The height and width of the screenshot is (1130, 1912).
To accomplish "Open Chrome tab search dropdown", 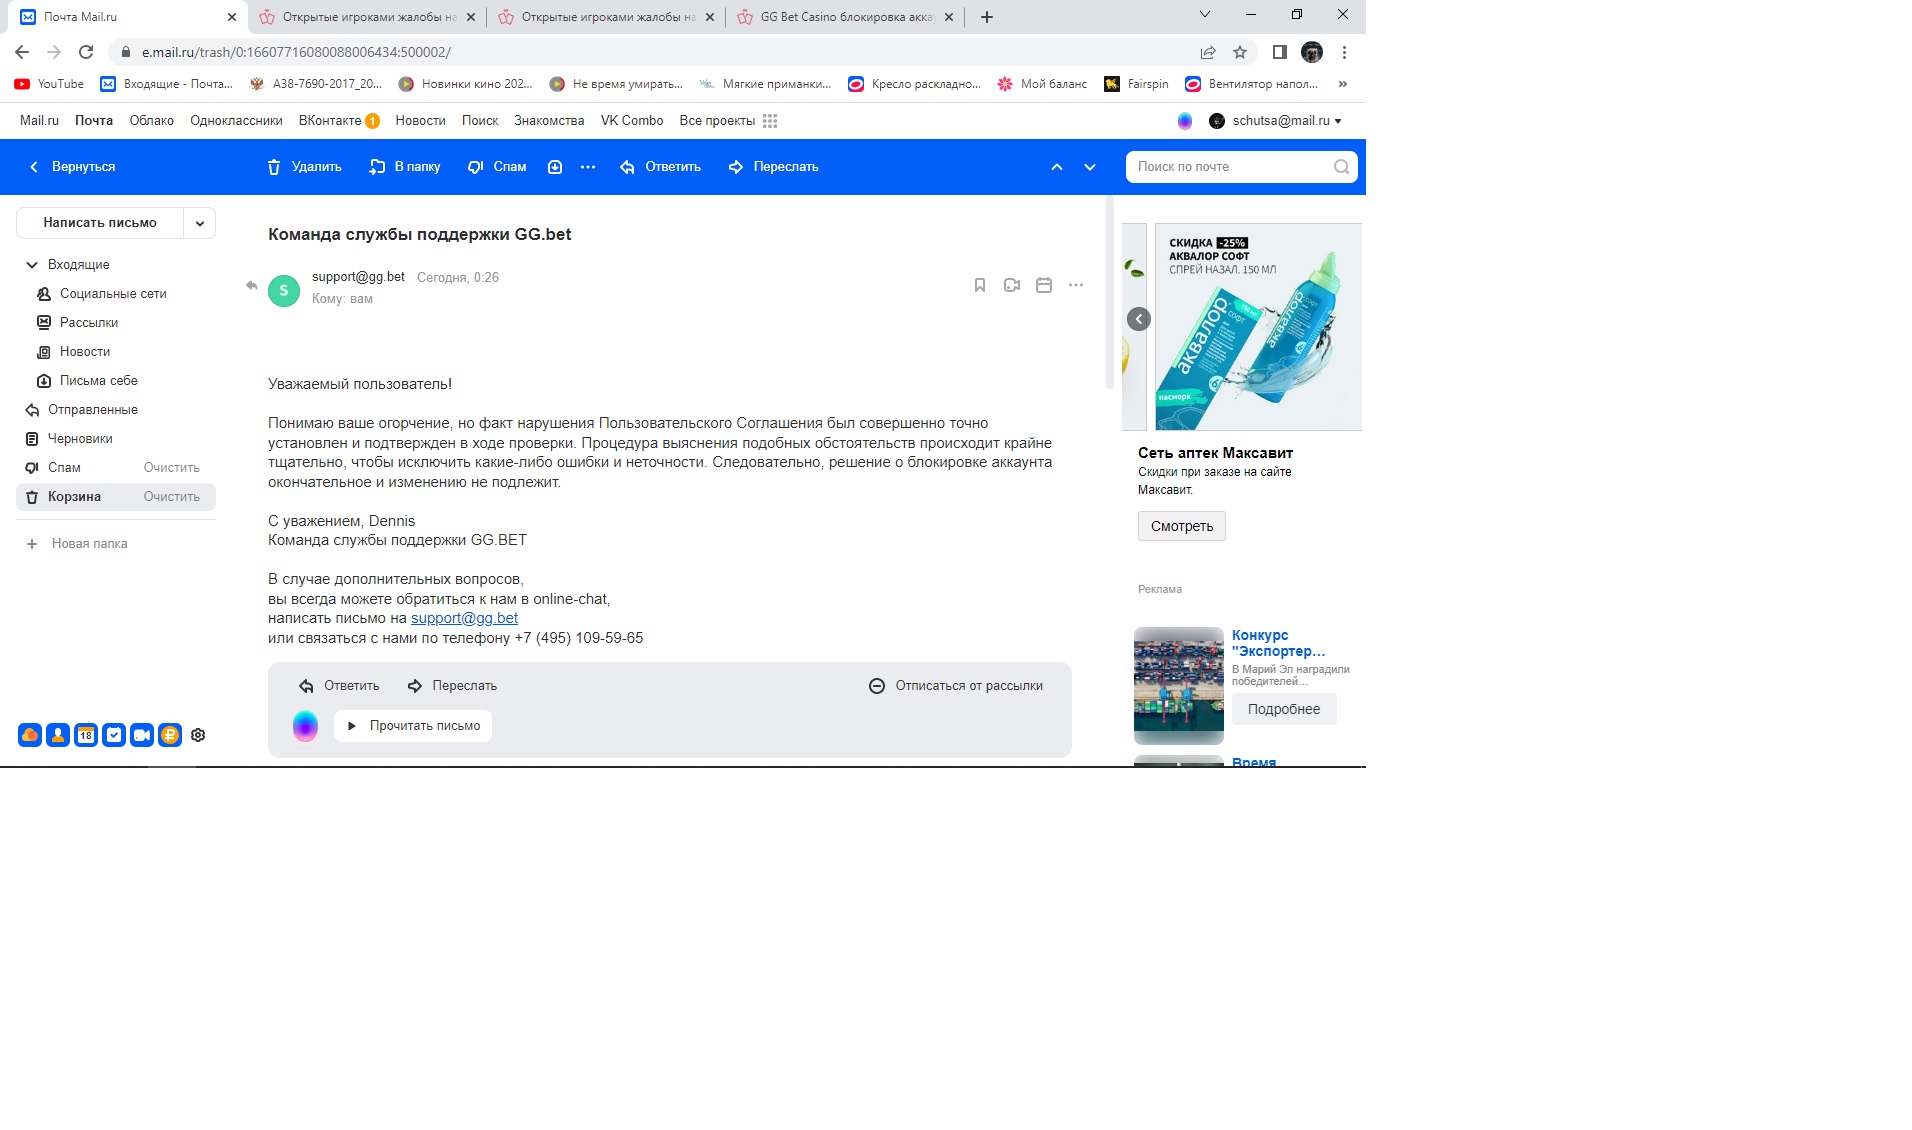I will click(x=1205, y=15).
